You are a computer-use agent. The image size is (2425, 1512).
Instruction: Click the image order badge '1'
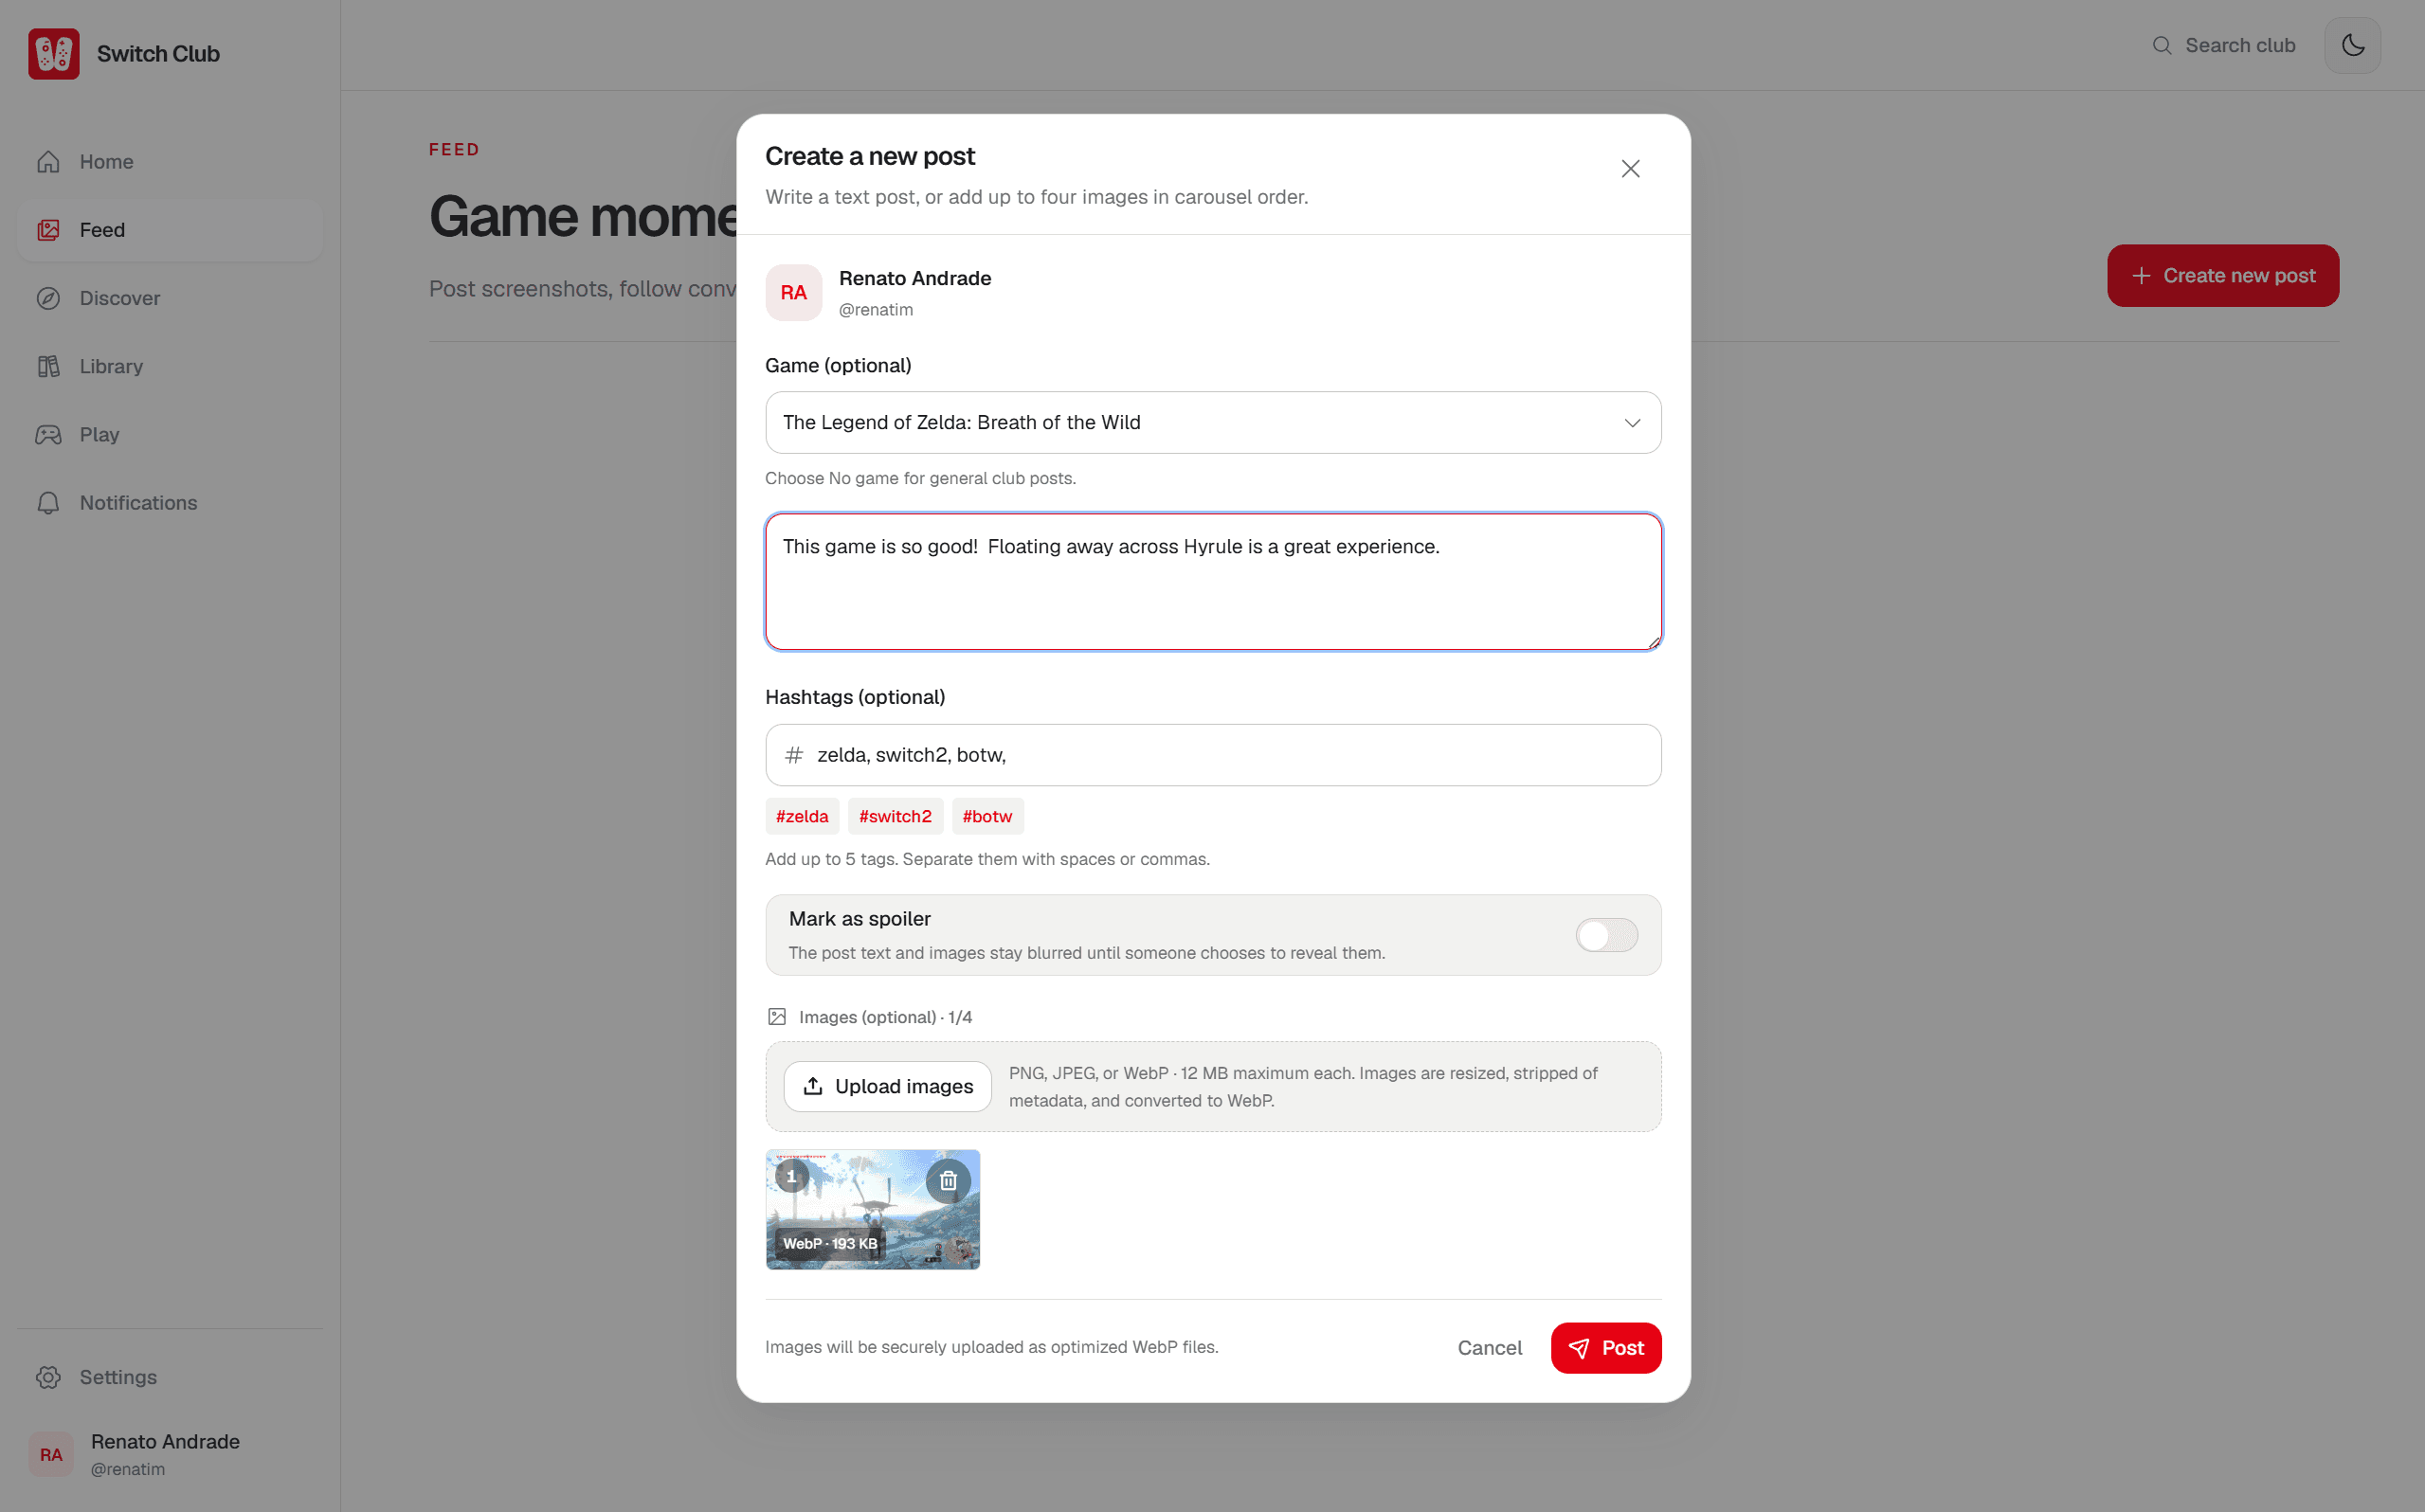click(791, 1176)
